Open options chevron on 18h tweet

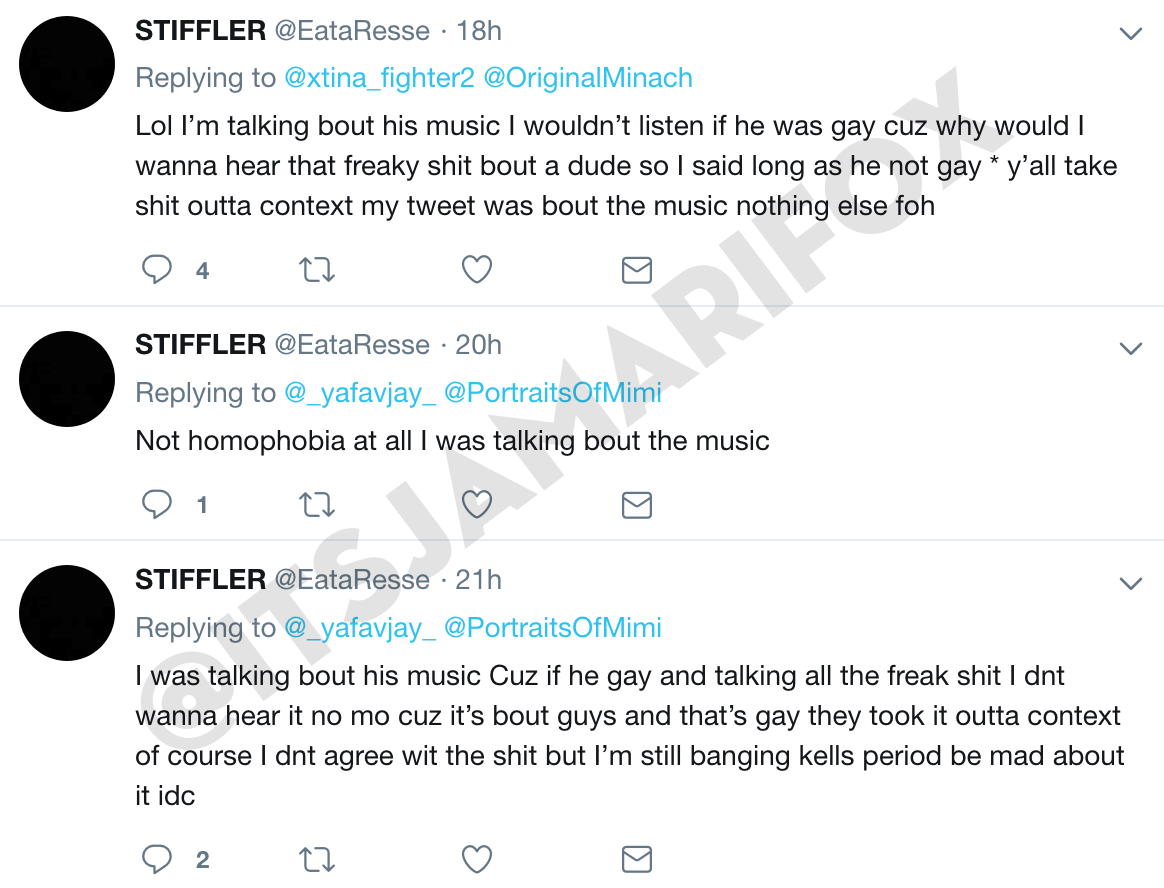point(1130,34)
